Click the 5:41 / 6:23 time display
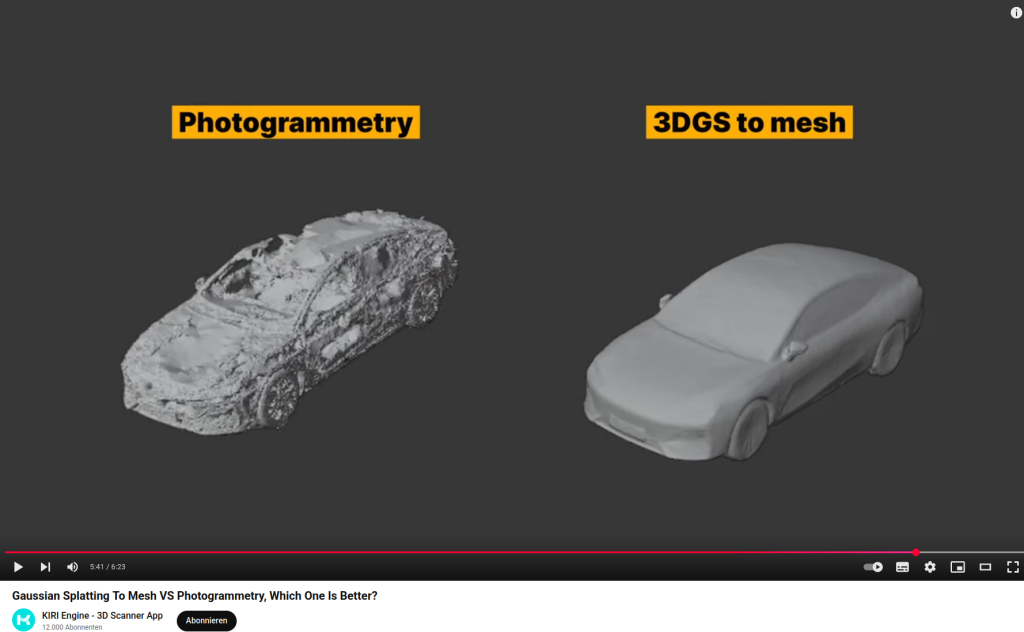This screenshot has height=632, width=1024. click(108, 567)
